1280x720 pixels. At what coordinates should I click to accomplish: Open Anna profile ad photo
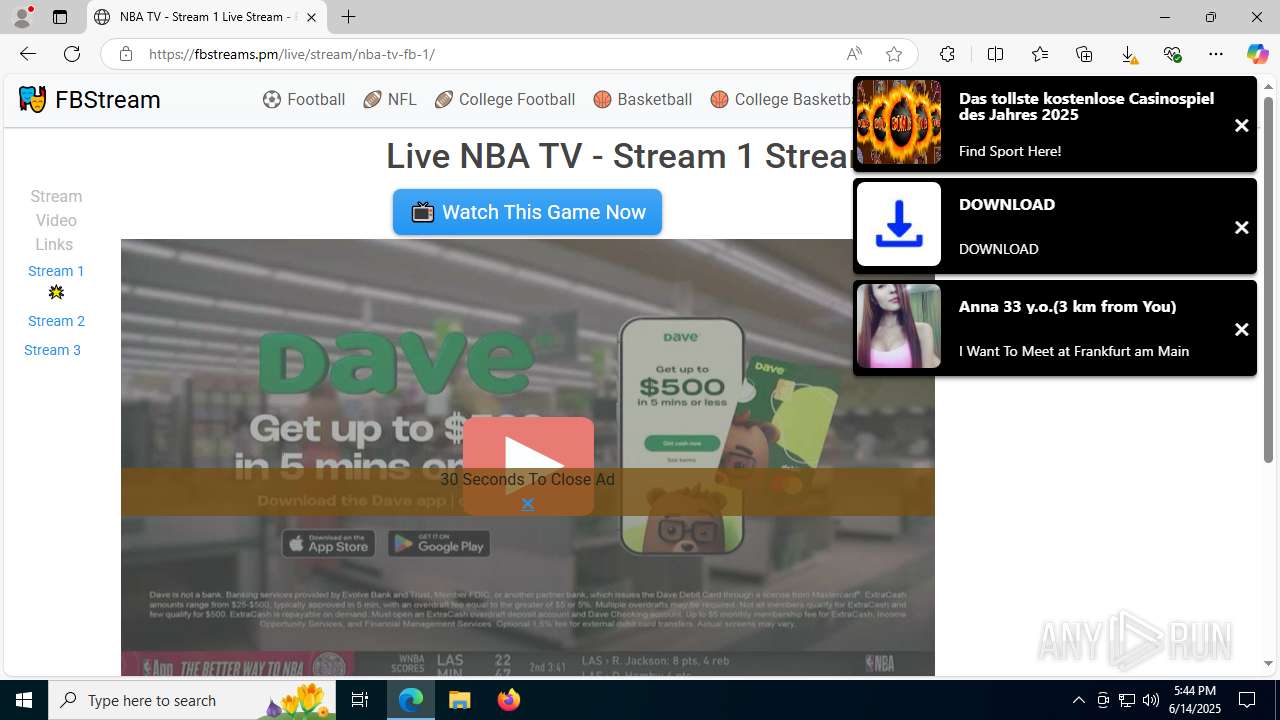tap(899, 326)
